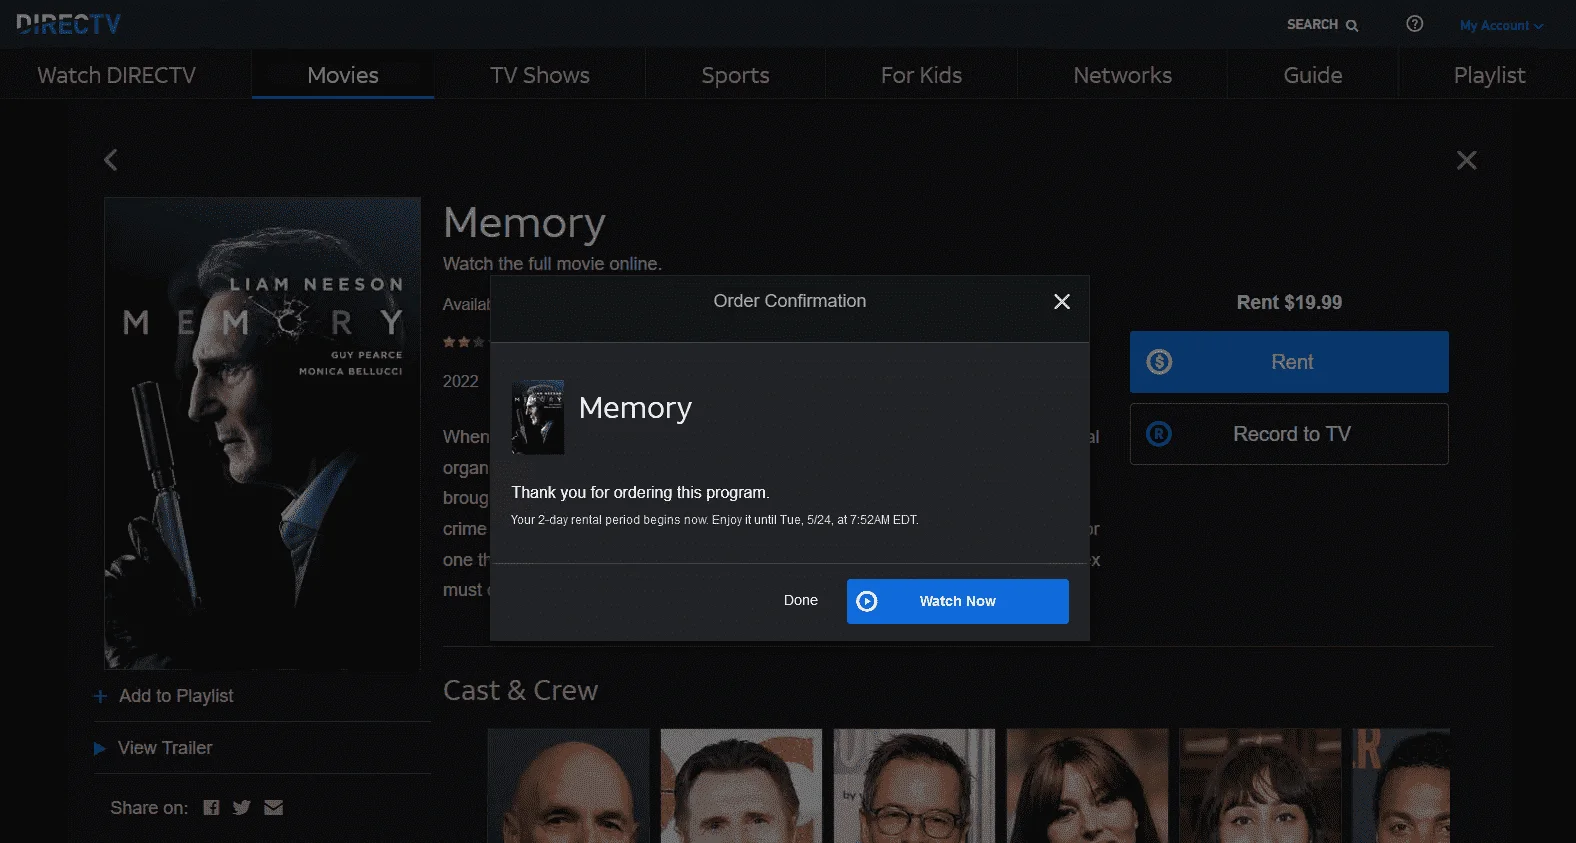The image size is (1576, 843).
Task: Click the first cast photo, bald man
Action: (568, 785)
